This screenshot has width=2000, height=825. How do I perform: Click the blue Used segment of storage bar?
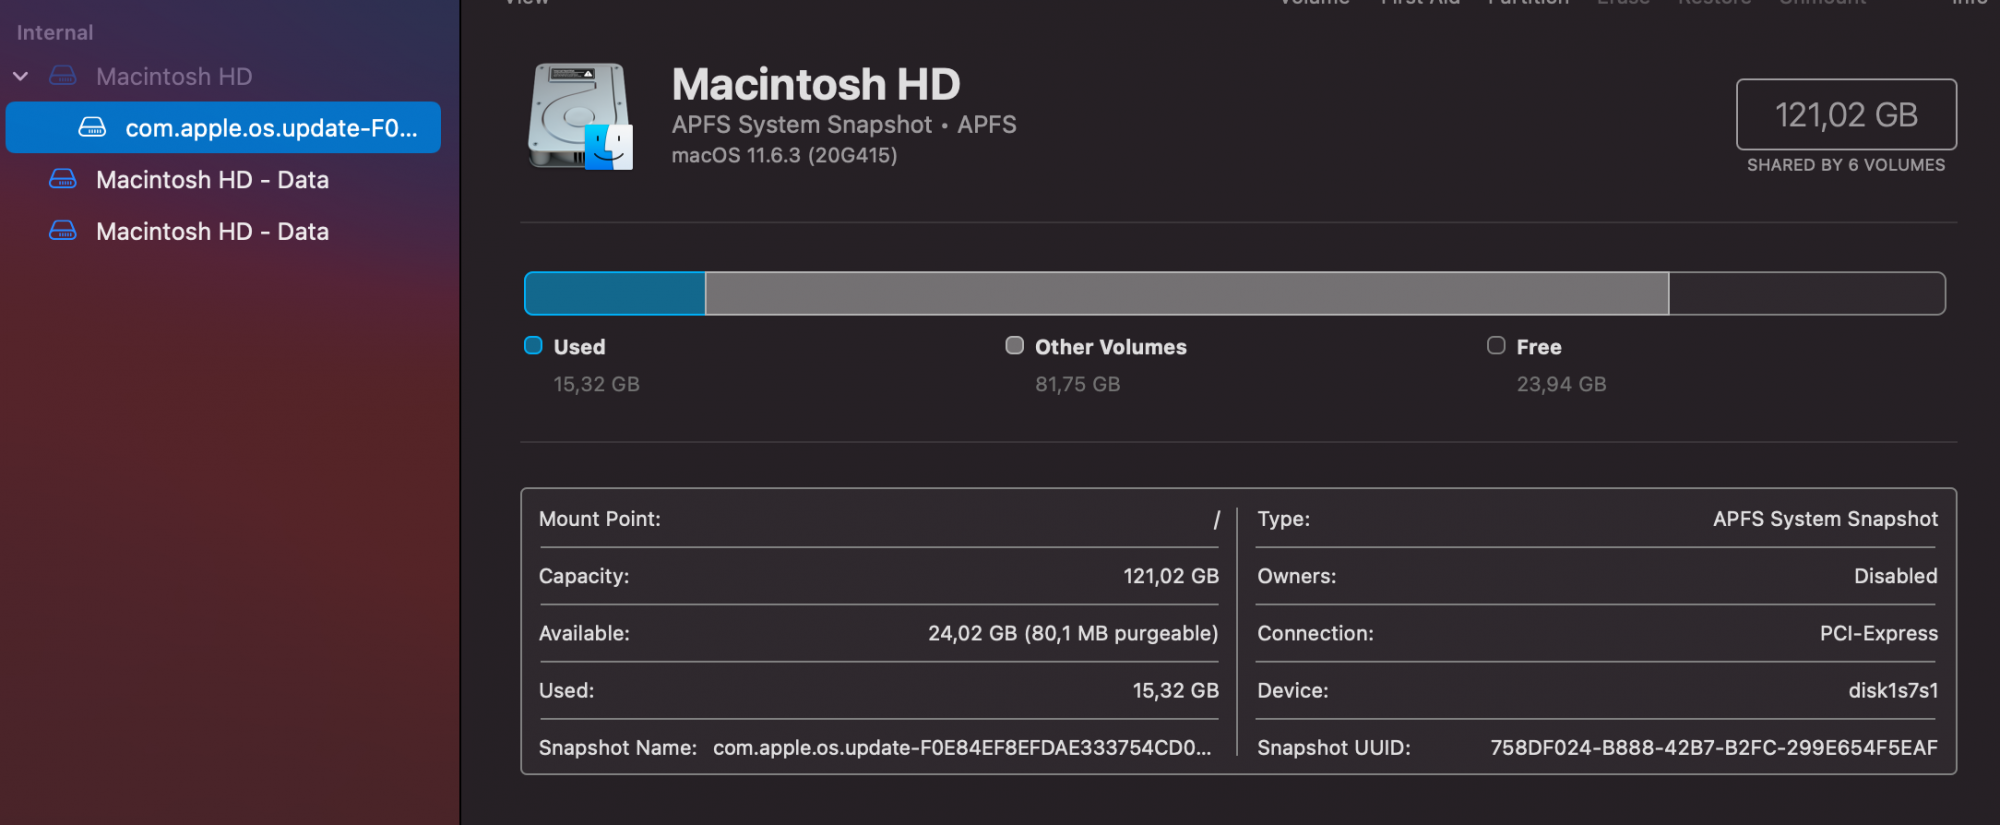coord(615,294)
